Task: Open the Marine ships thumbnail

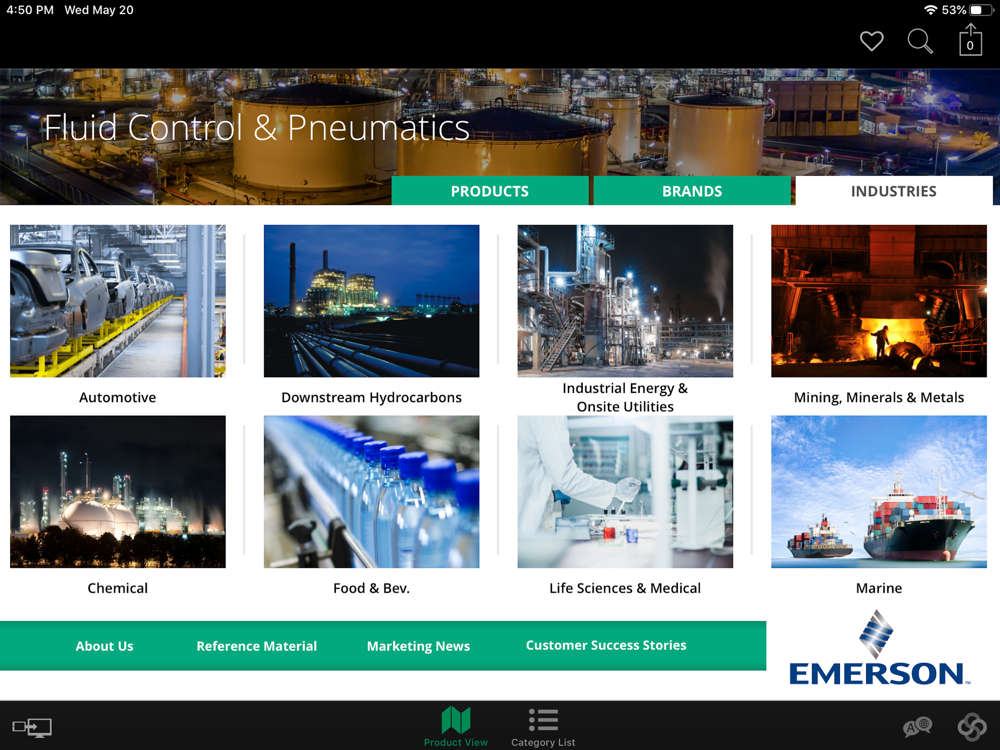Action: [x=879, y=492]
